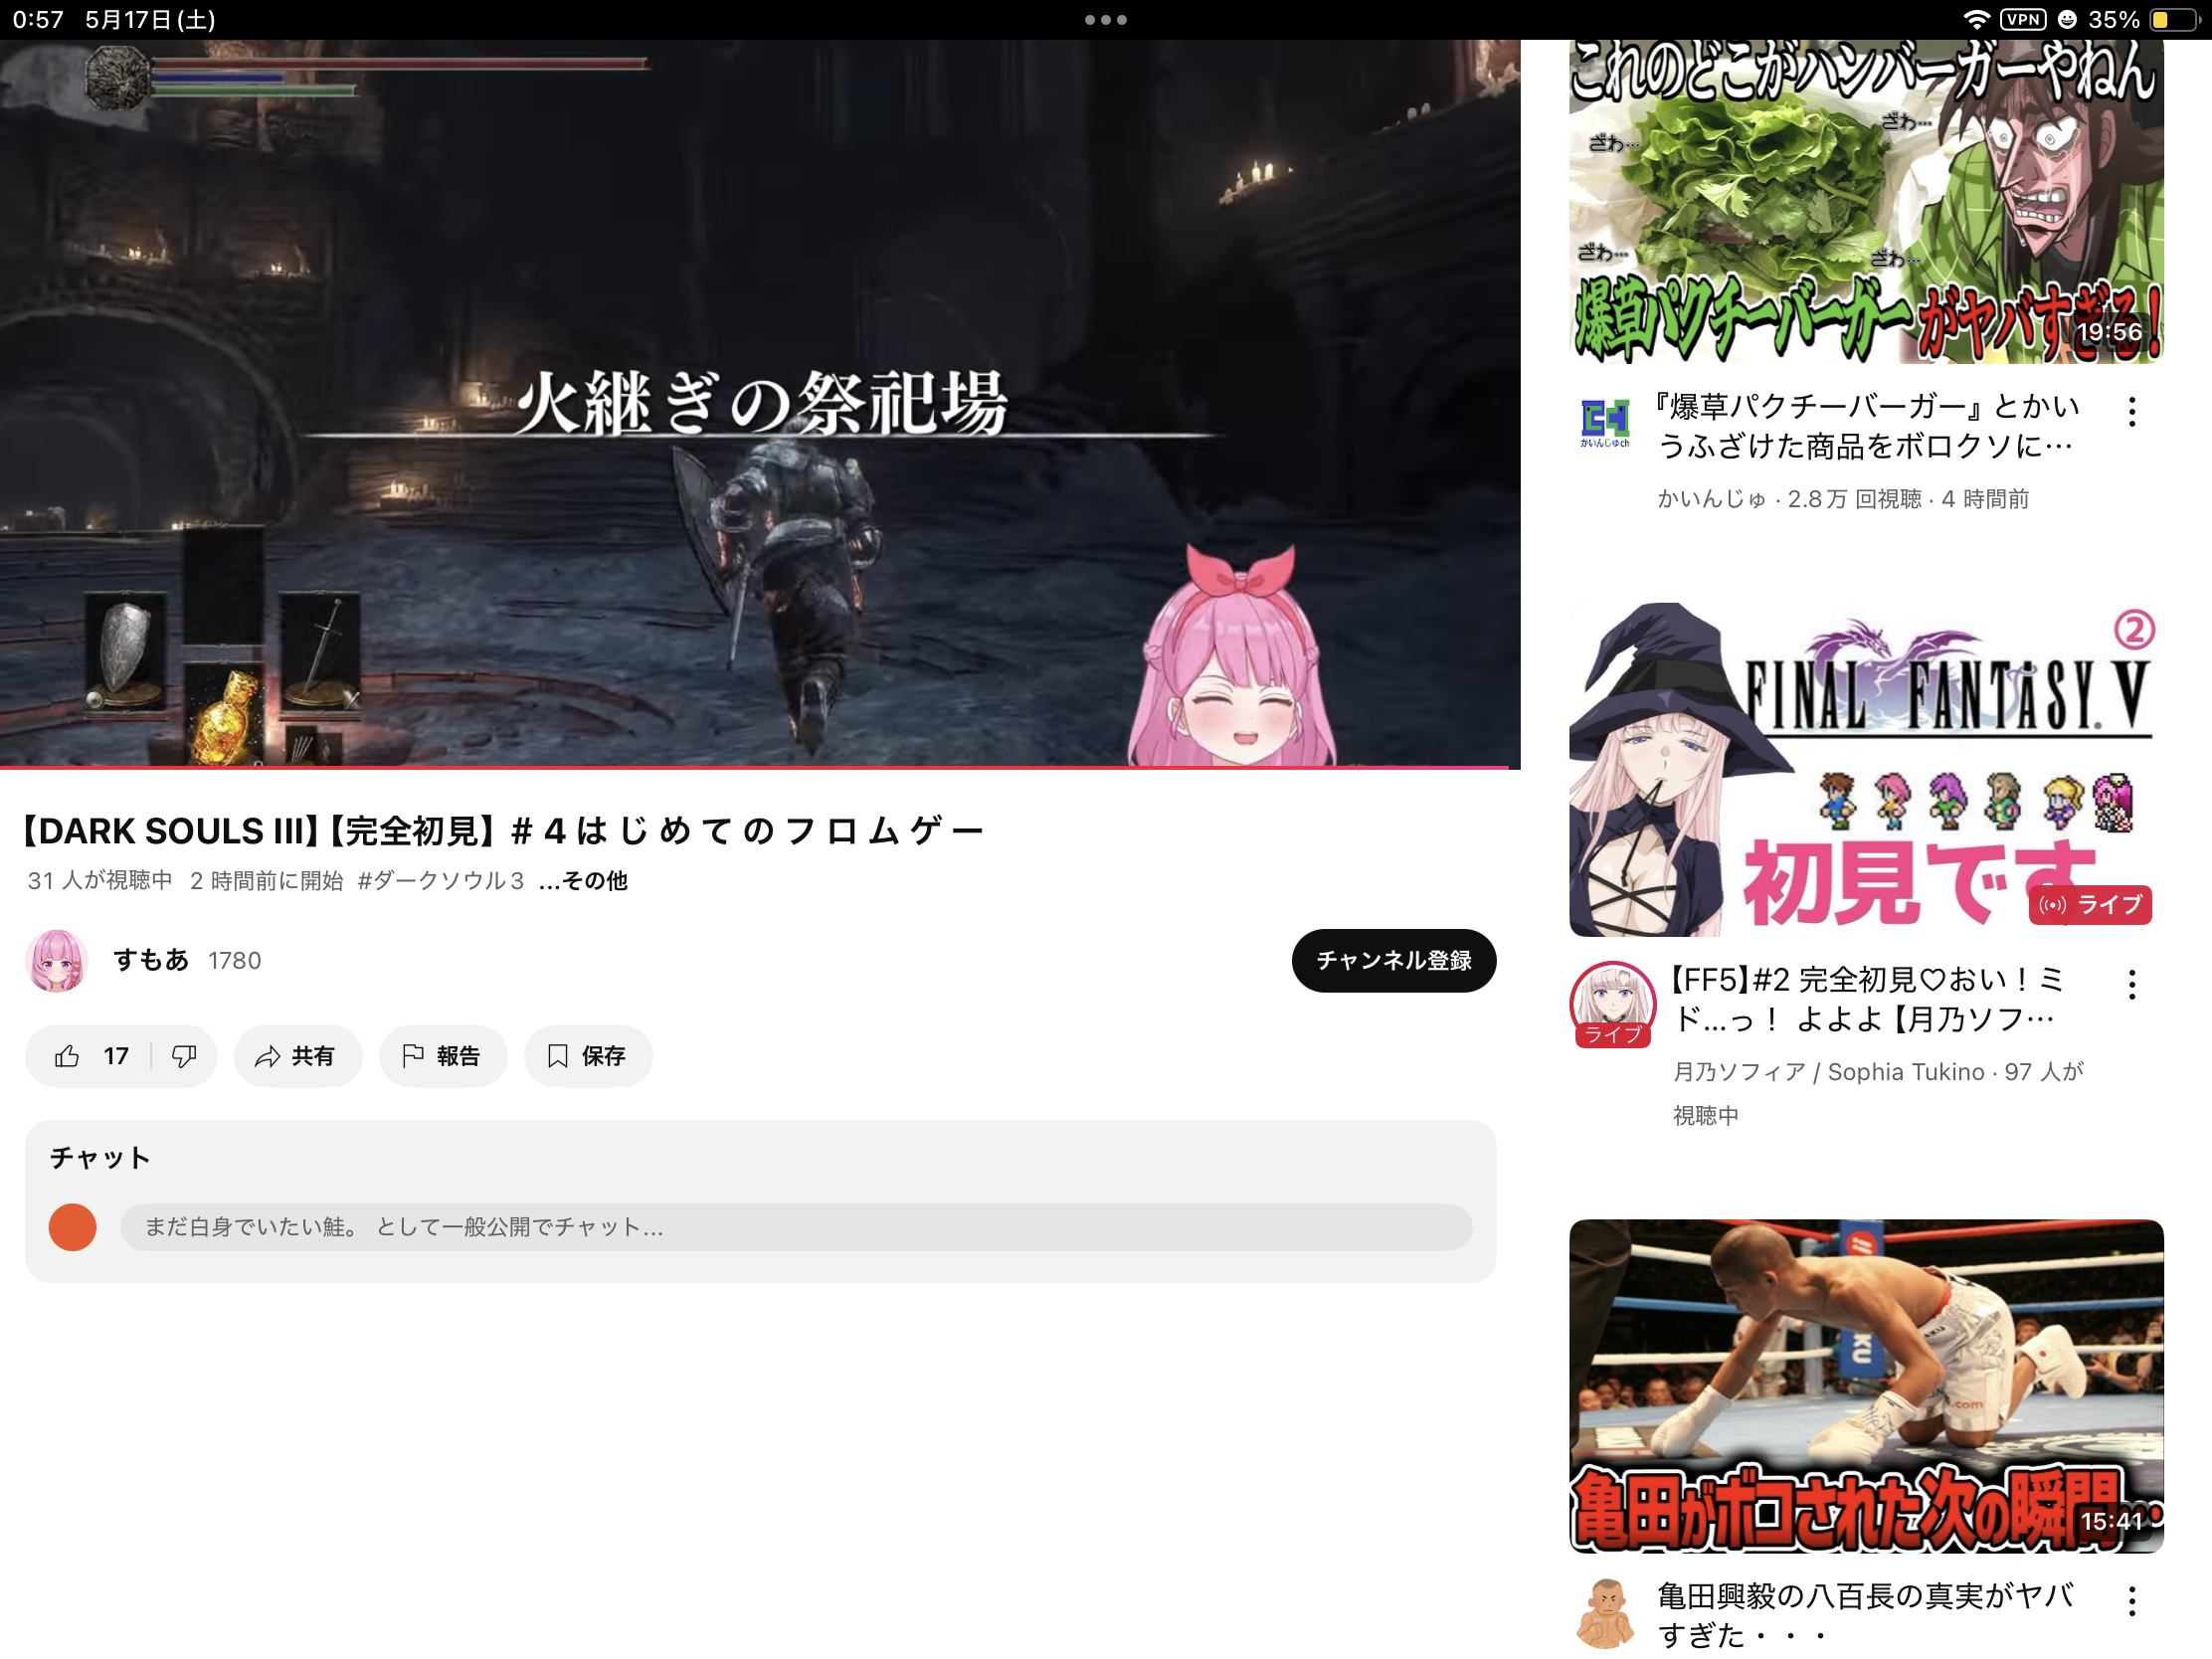This screenshot has width=2212, height=1659.
Task: Report this video with 報告 button
Action: tap(443, 1056)
